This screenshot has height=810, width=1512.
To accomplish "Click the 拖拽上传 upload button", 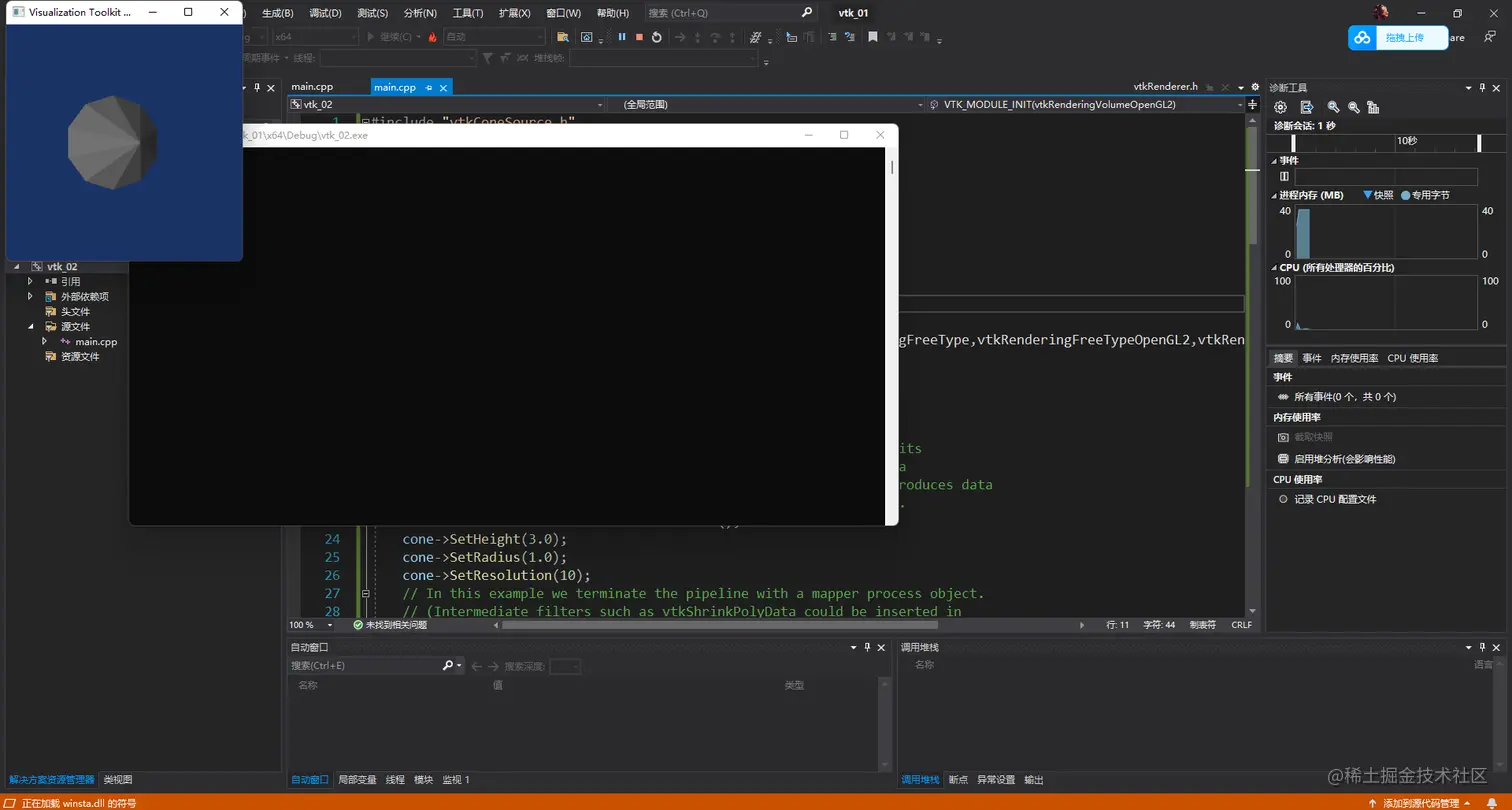I will tap(1404, 38).
